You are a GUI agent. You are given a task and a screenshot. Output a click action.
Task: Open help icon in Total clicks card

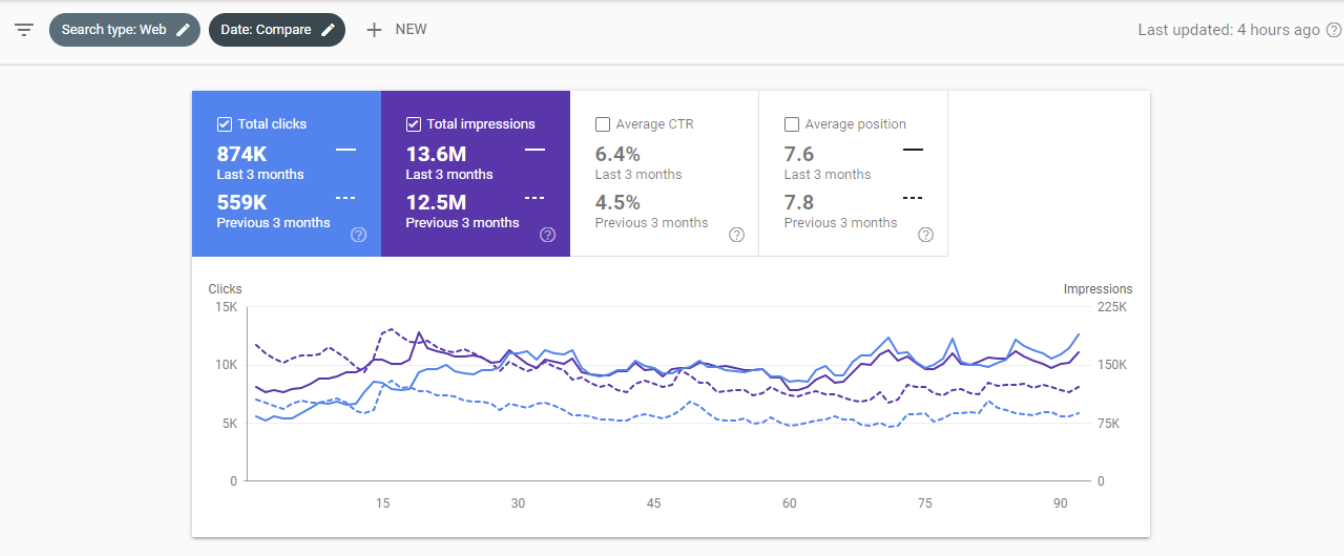[x=359, y=235]
